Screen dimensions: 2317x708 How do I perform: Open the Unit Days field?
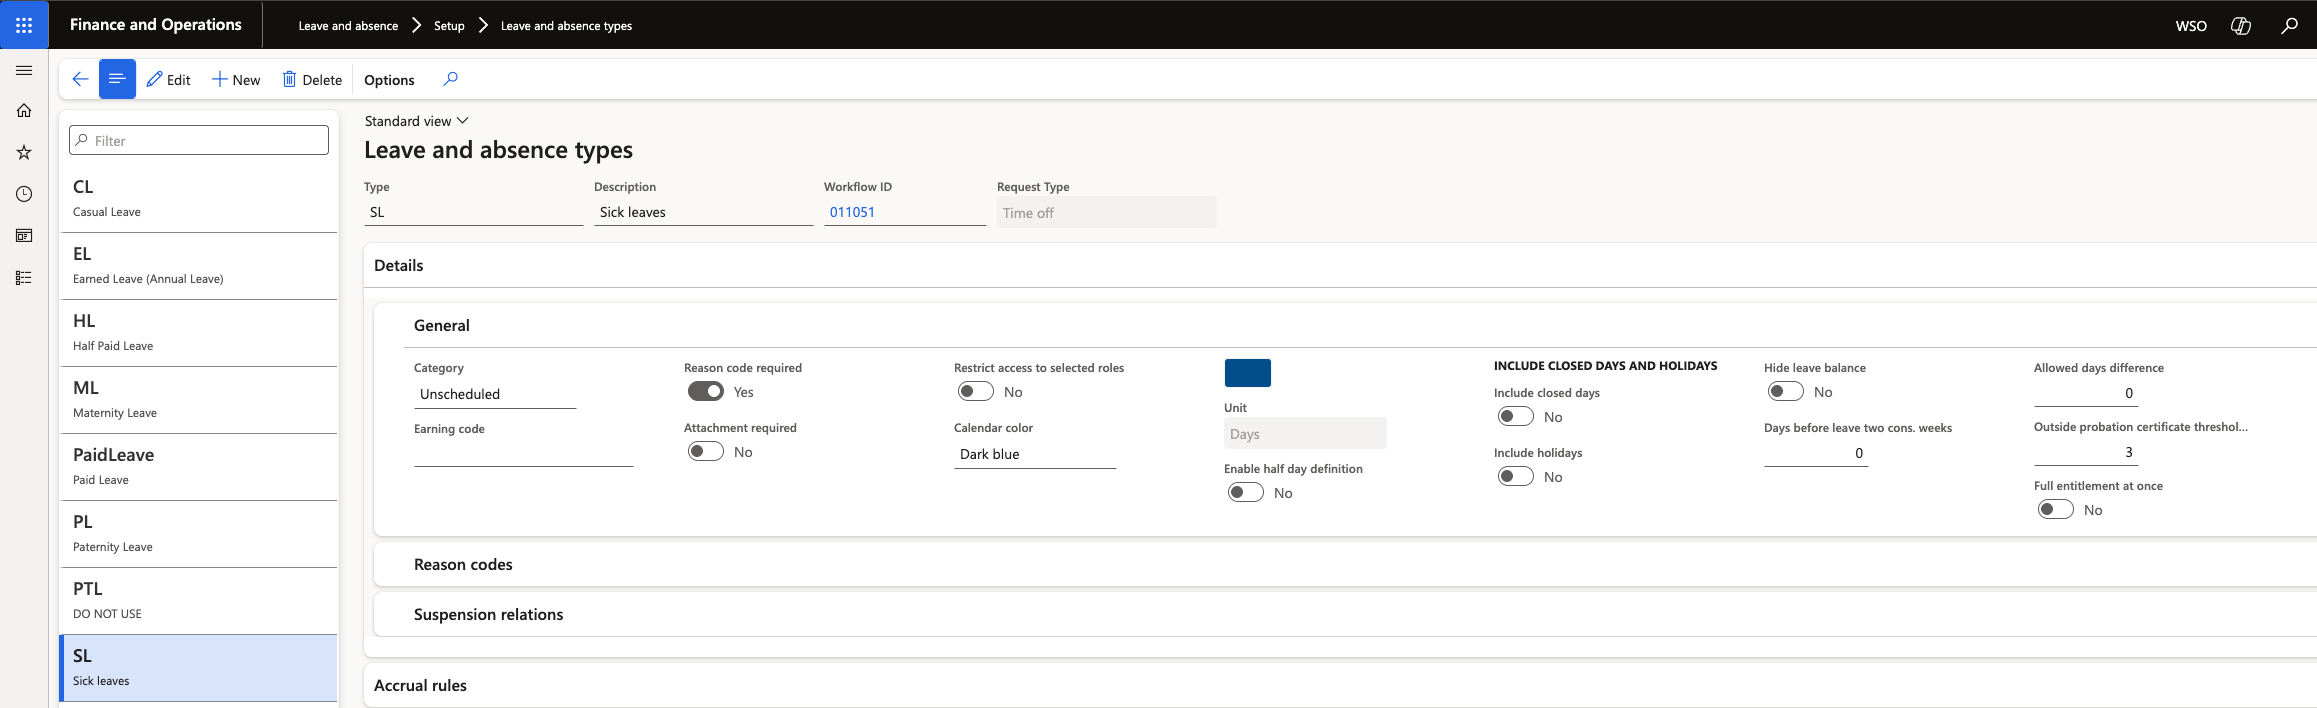(x=1305, y=434)
